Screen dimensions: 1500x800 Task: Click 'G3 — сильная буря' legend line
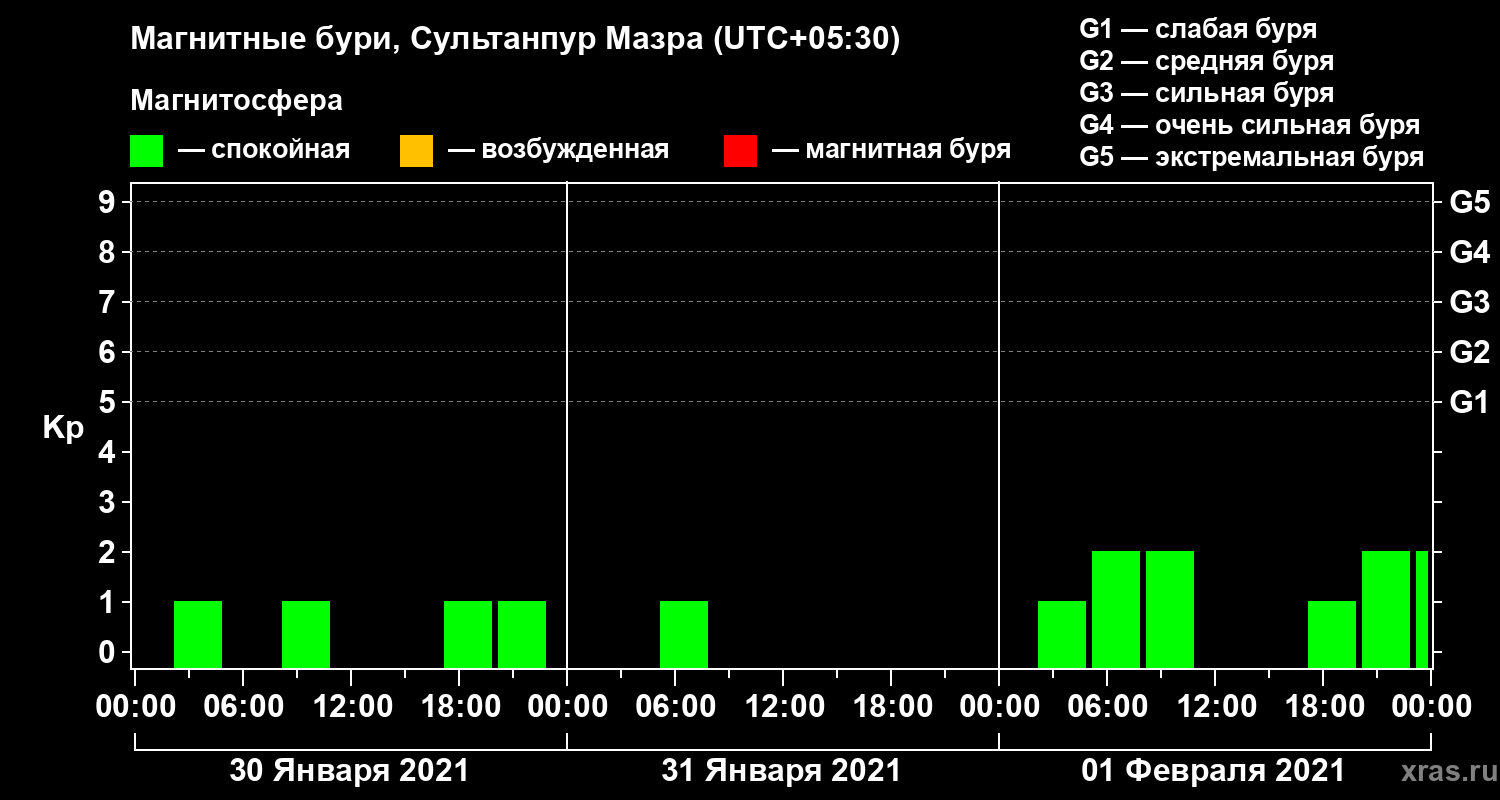pos(1207,93)
